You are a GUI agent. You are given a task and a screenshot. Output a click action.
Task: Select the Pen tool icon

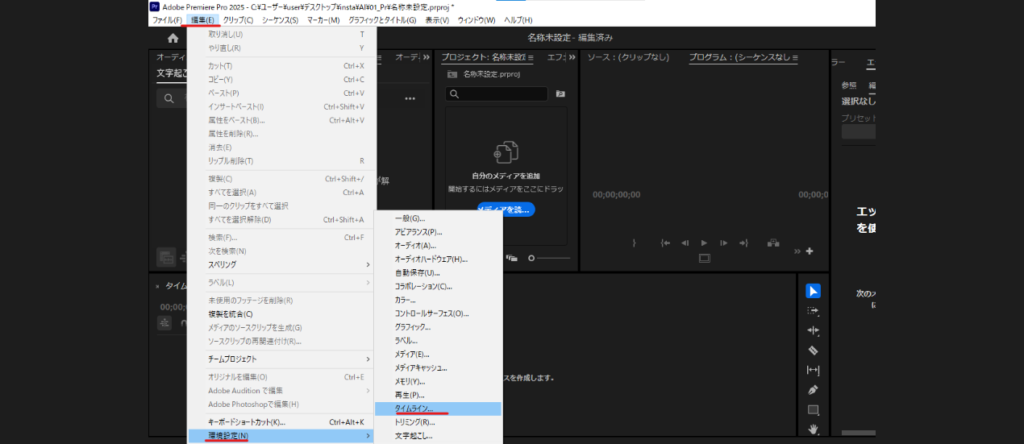coord(813,390)
